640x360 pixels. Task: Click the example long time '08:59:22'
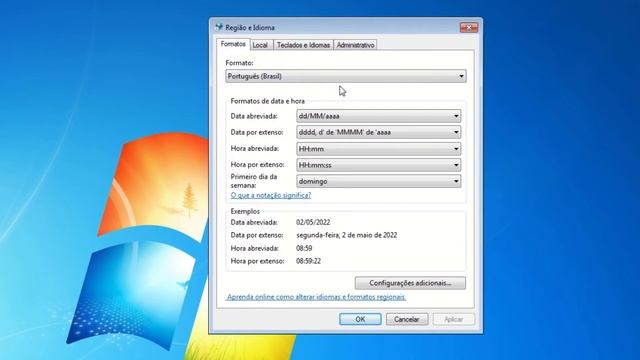[308, 261]
